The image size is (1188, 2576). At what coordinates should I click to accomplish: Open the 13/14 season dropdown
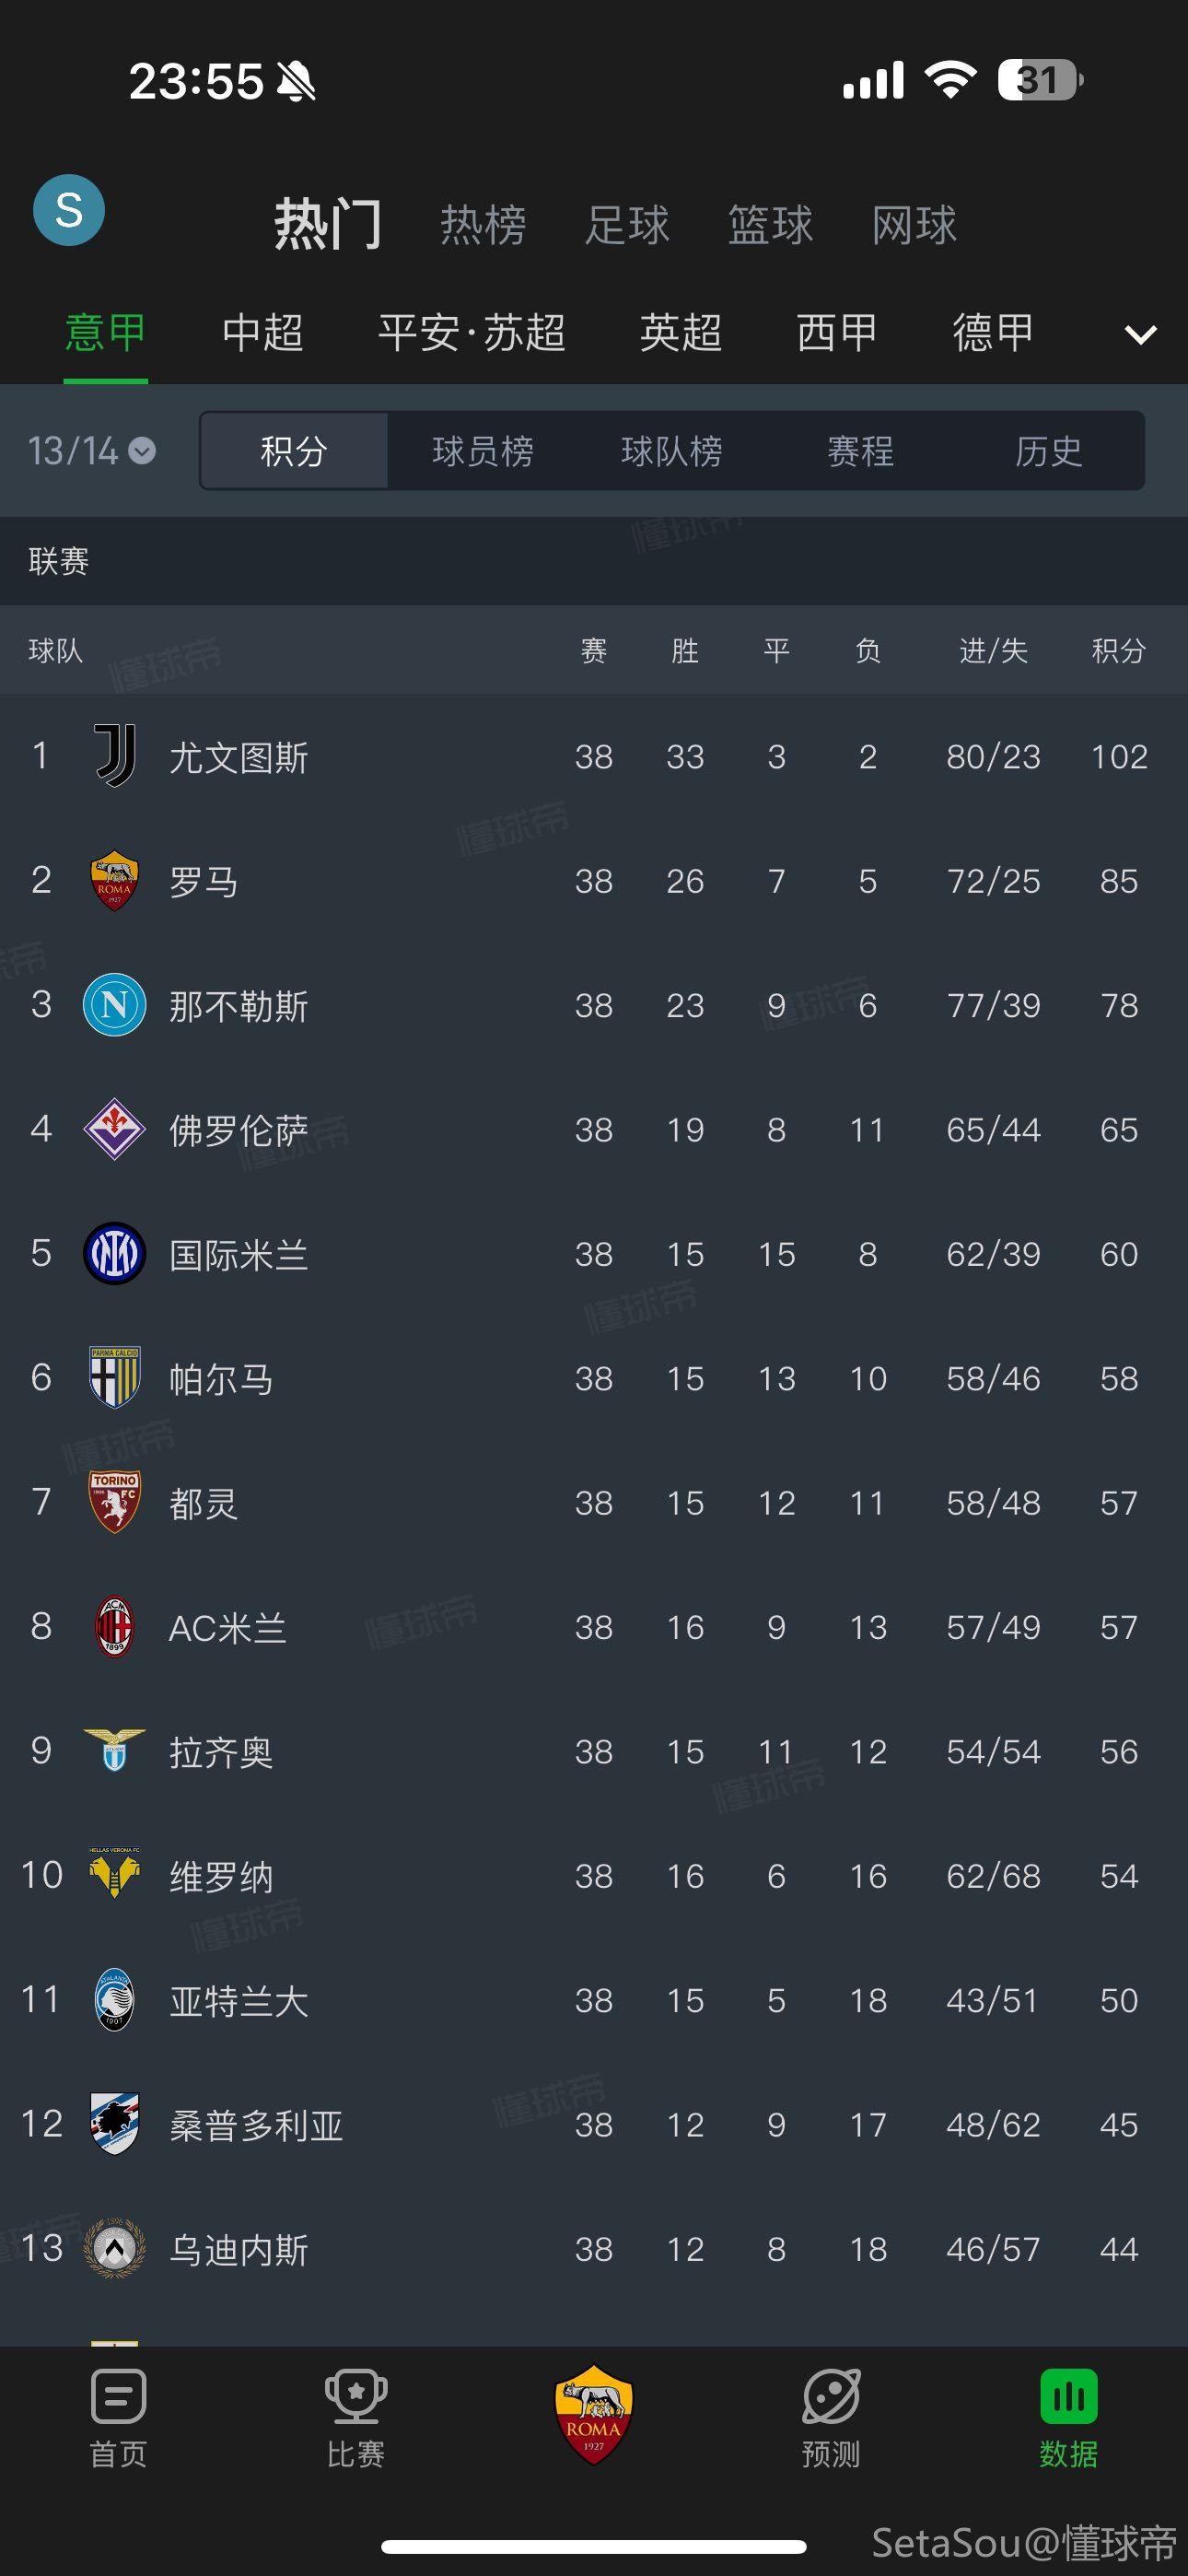coord(91,451)
